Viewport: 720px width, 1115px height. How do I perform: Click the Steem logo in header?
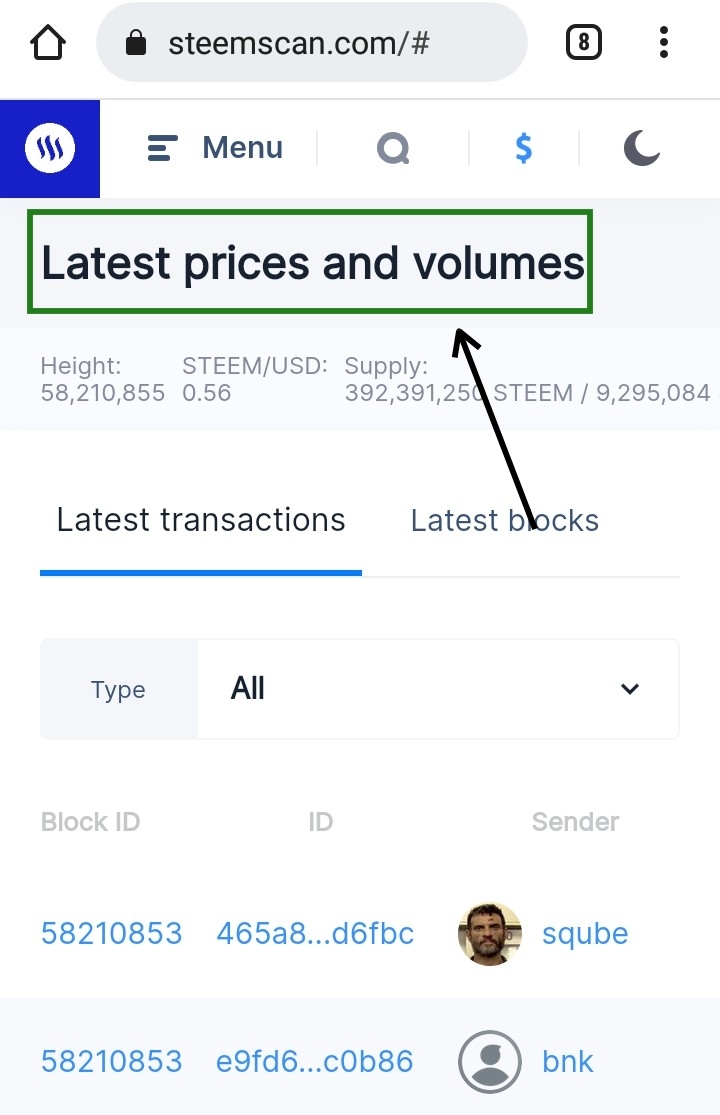coord(50,149)
